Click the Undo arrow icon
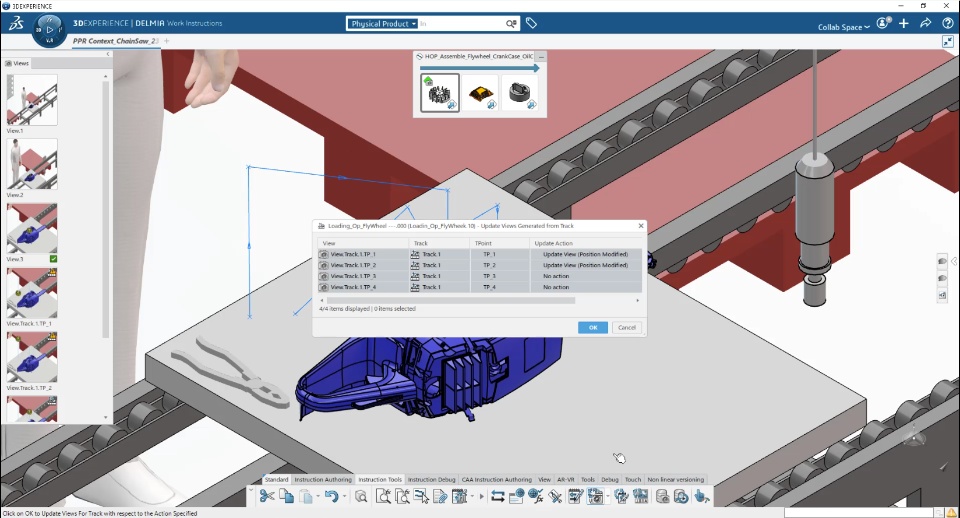The height and width of the screenshot is (518, 960). 331,496
